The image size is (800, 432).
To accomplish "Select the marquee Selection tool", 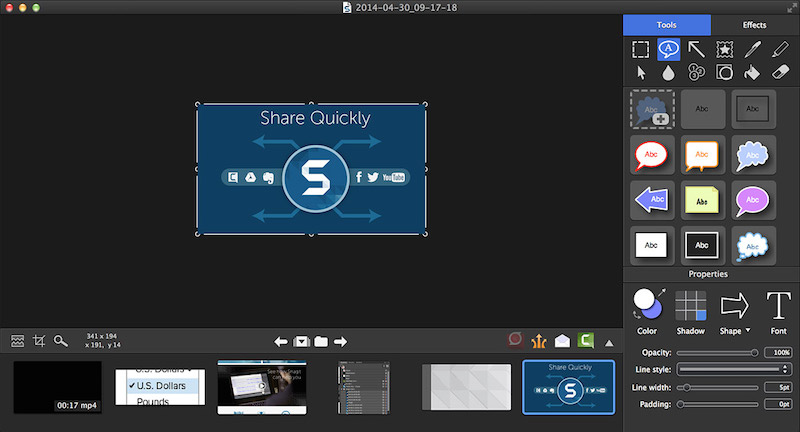I will (x=640, y=48).
